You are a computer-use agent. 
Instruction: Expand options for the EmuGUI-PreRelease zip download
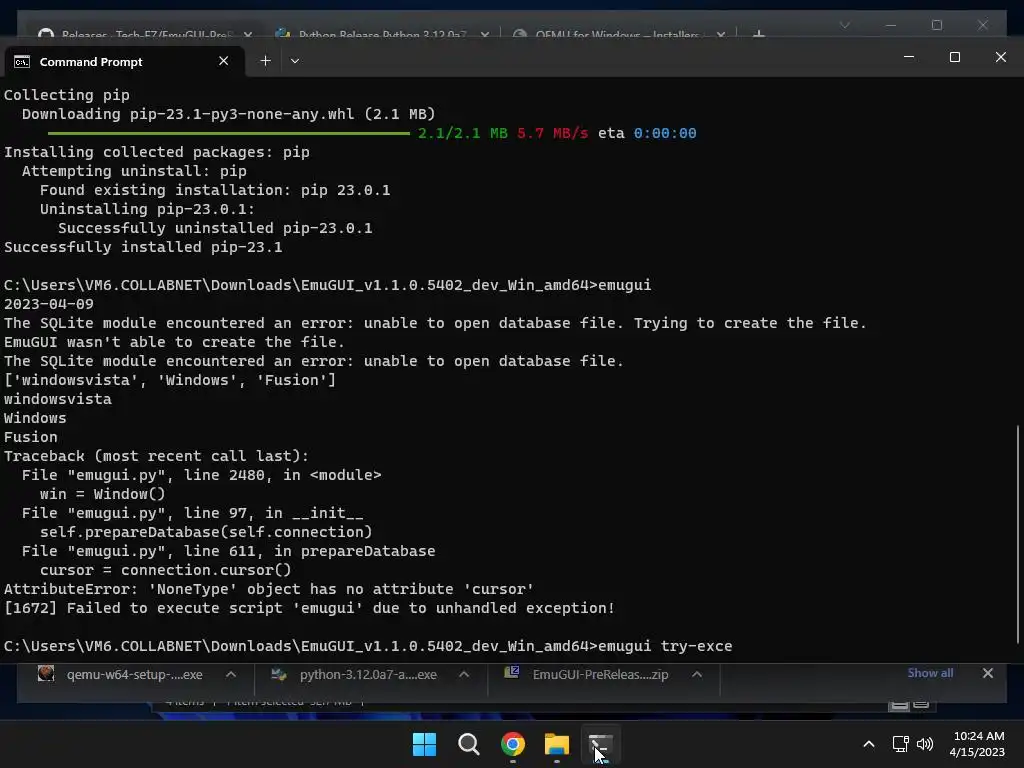(697, 675)
